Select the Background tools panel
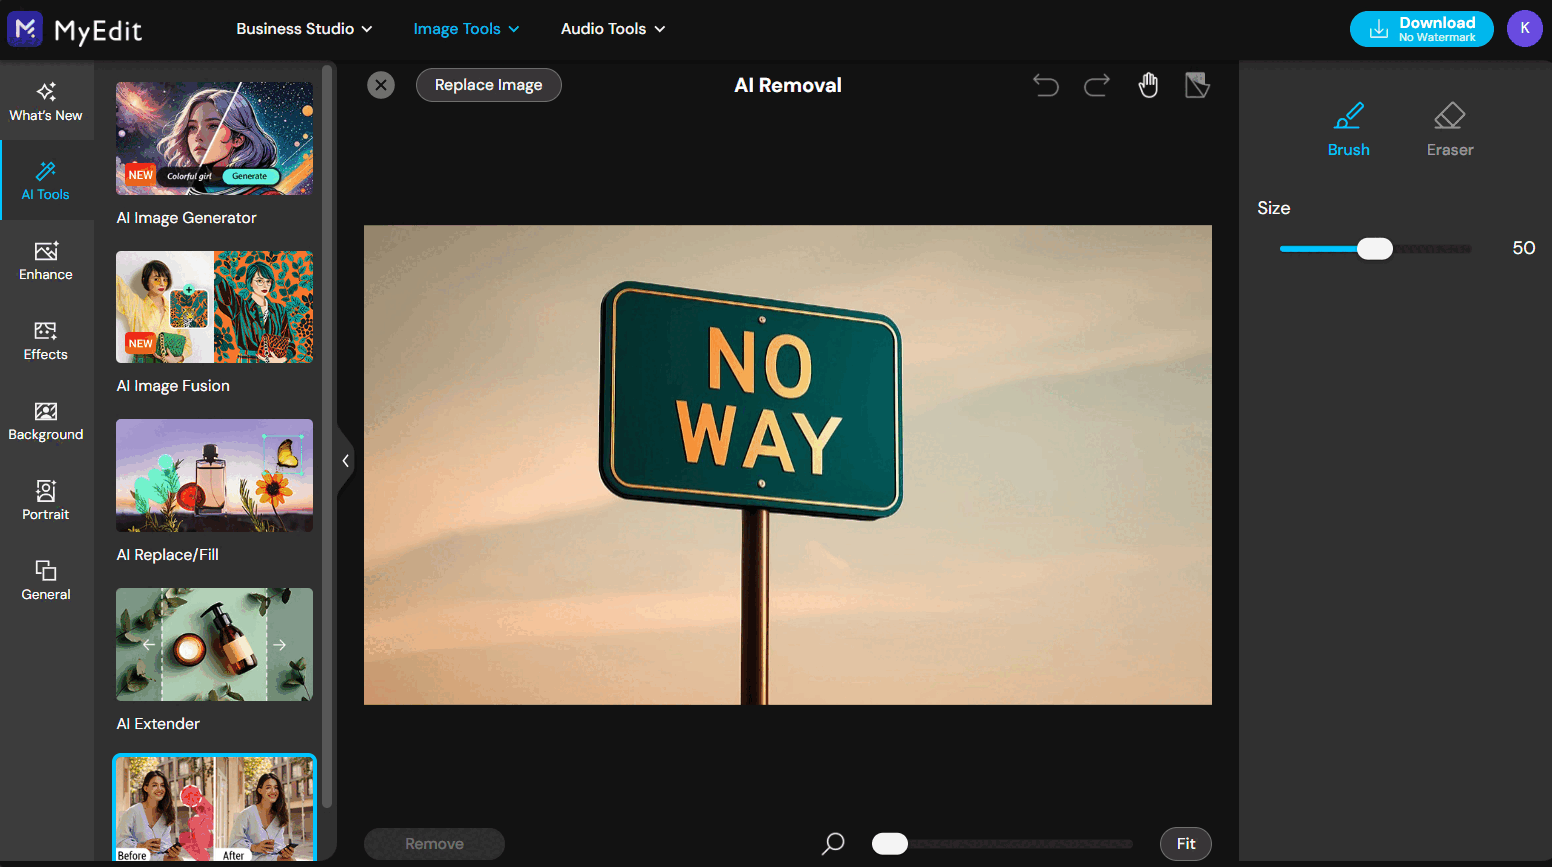 pos(45,421)
